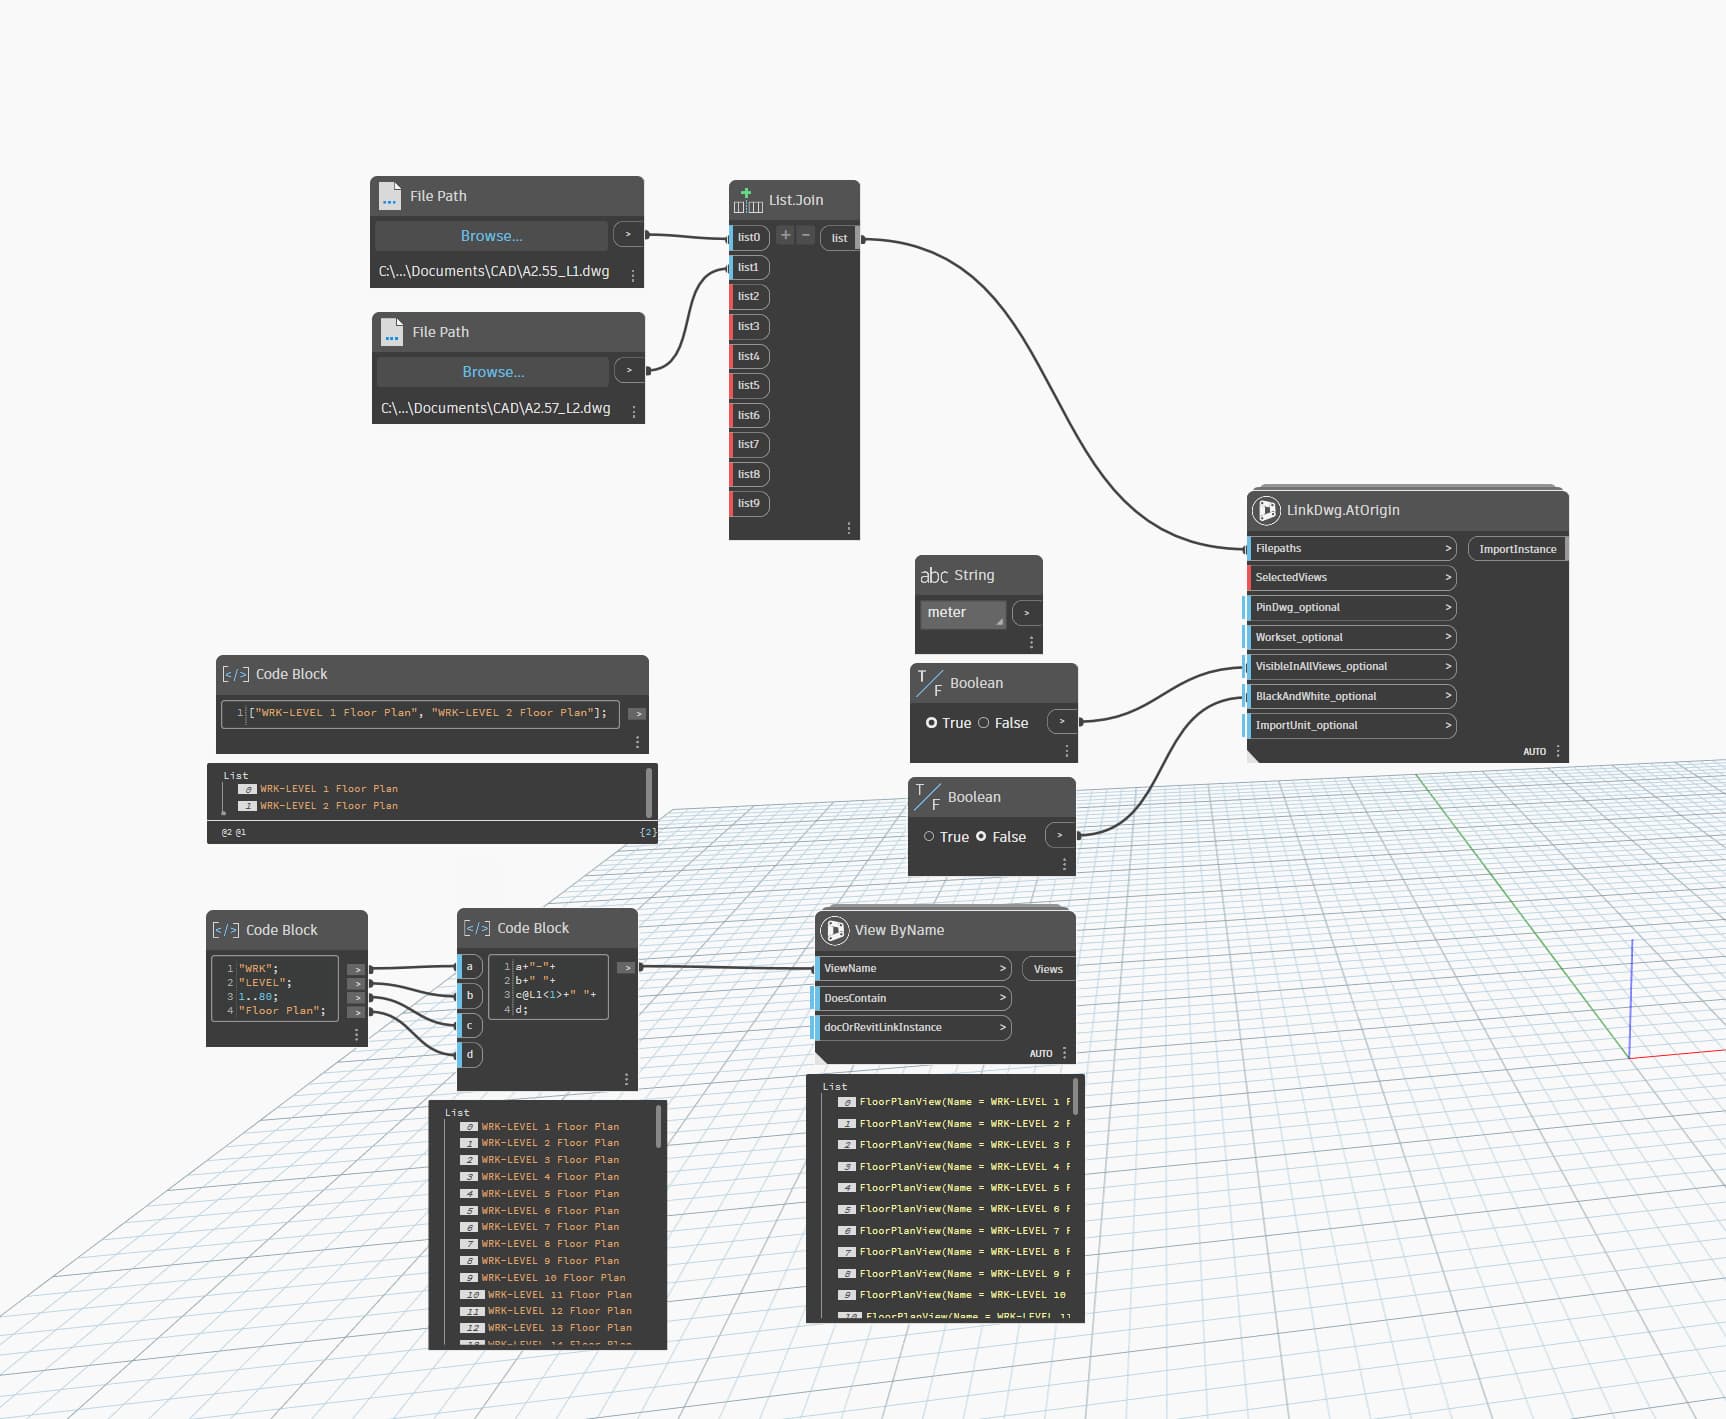Expand the VisibleInAllViews_optional port chevron
This screenshot has height=1419, width=1726.
point(1447,666)
